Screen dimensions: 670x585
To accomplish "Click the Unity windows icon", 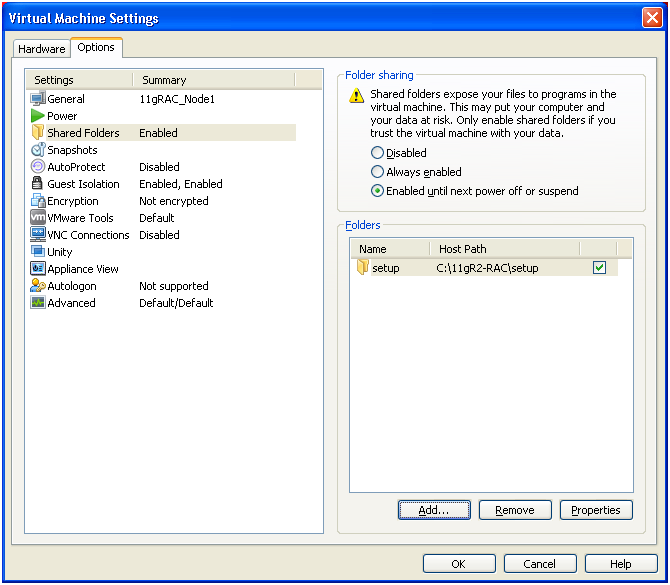I will pyautogui.click(x=38, y=251).
